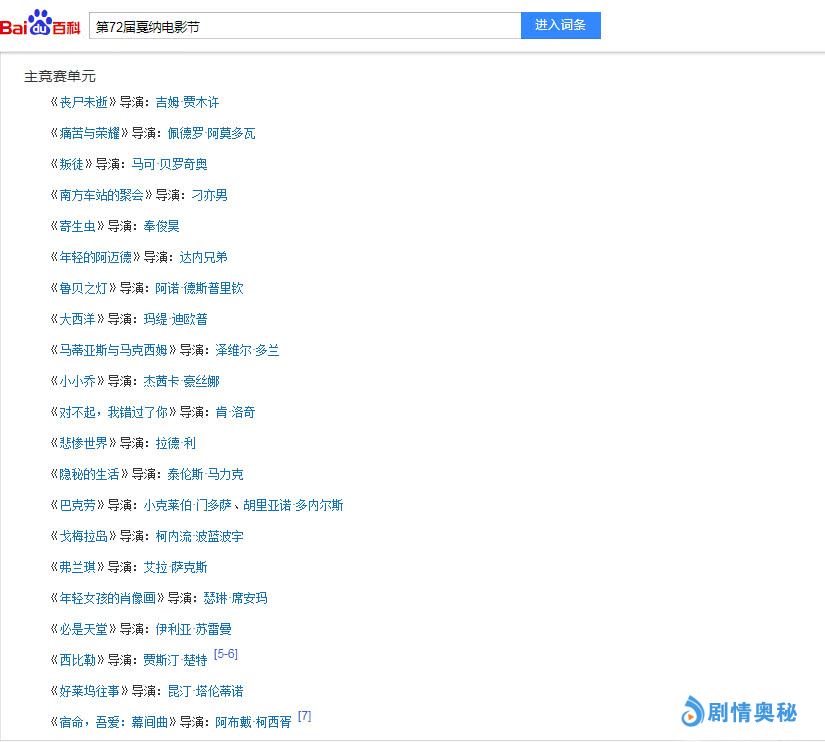
Task: Click director name 马可·贝罗奇奥
Action: [169, 164]
